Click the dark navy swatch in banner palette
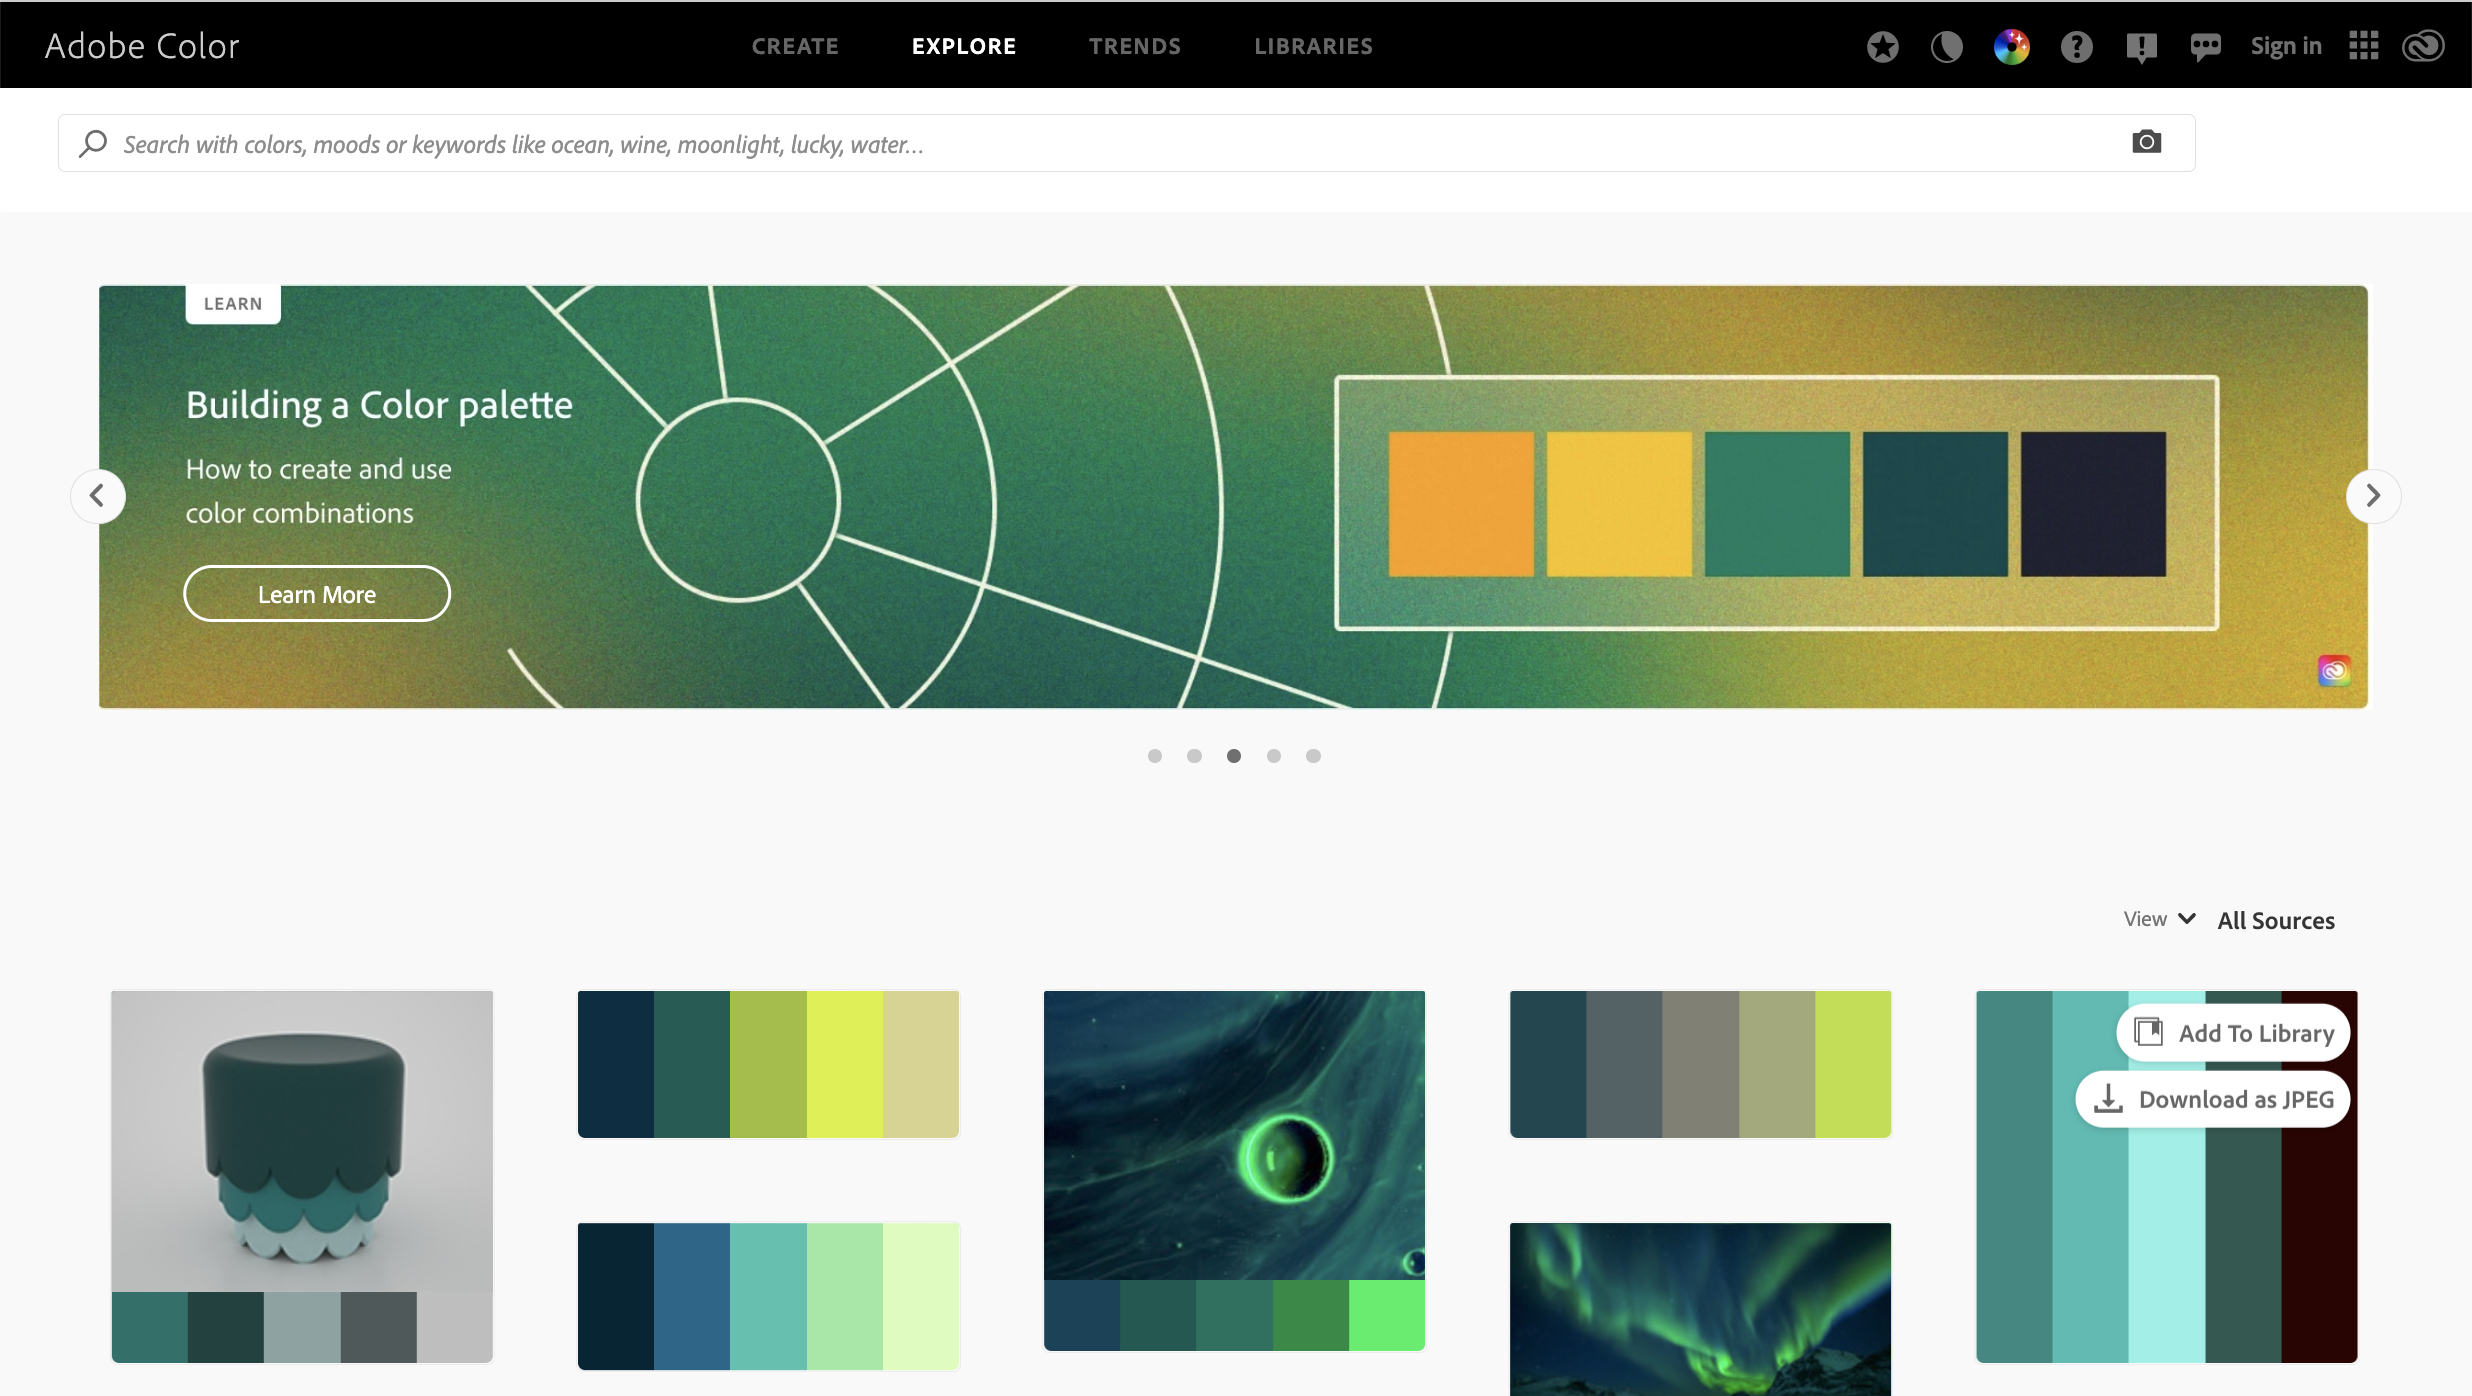 (x=2093, y=504)
